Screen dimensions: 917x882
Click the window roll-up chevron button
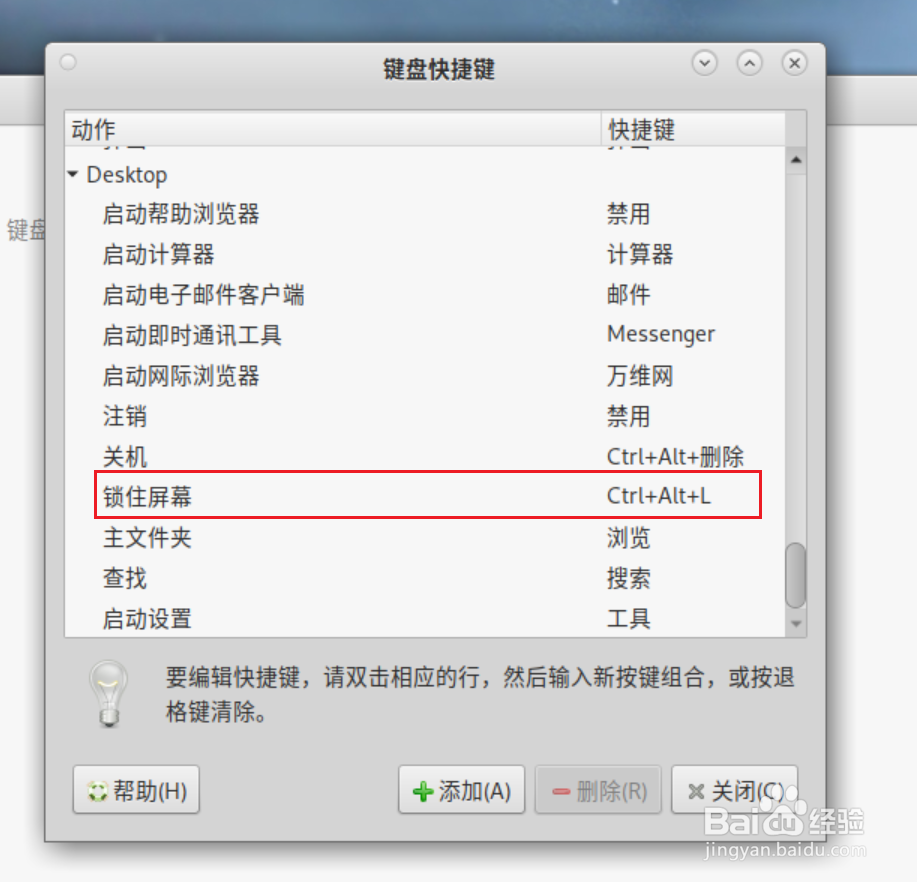tap(750, 63)
